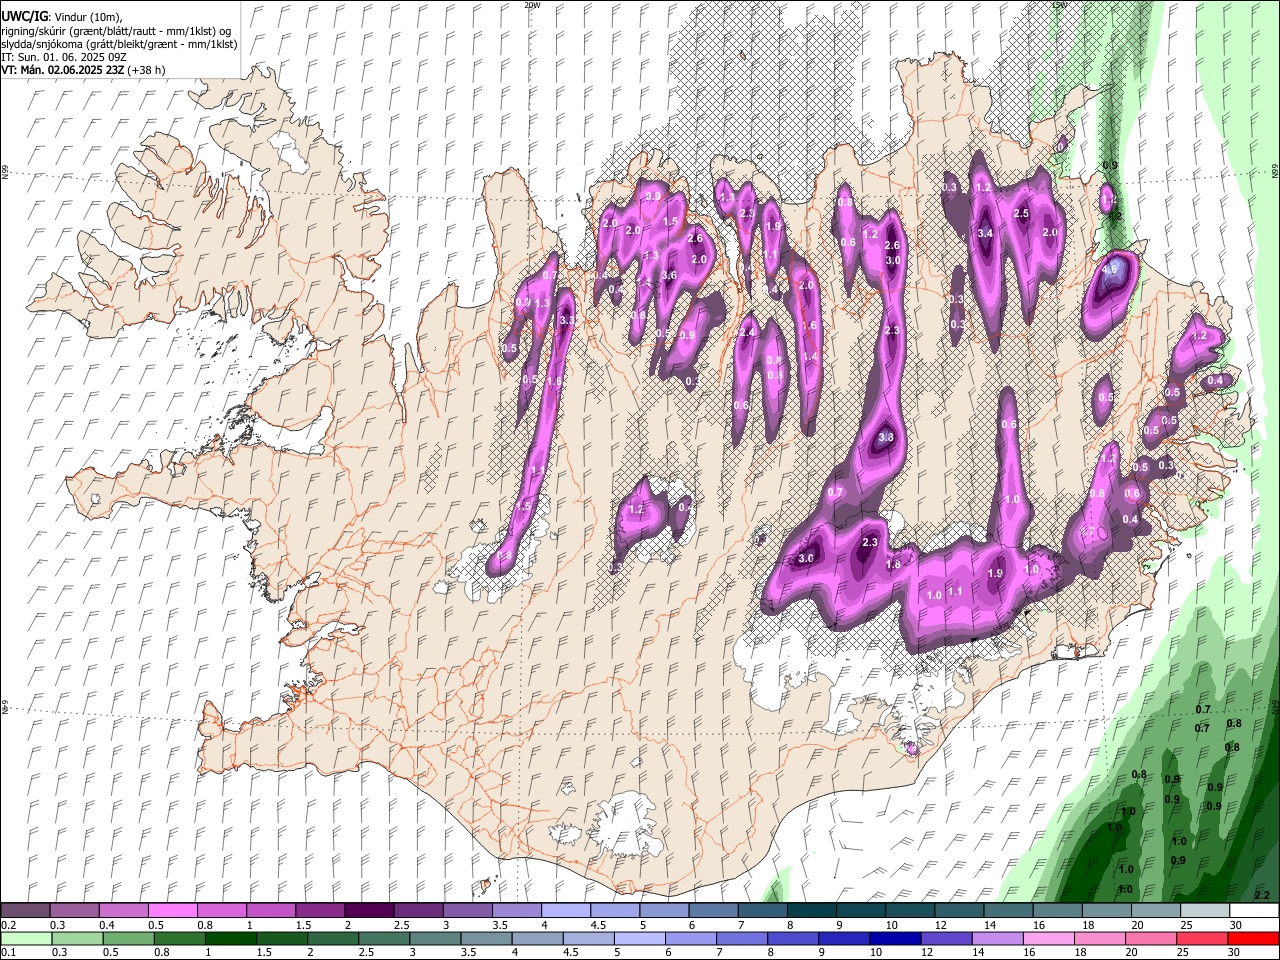Click the '0.1' label of the lower legend scale

(8, 953)
